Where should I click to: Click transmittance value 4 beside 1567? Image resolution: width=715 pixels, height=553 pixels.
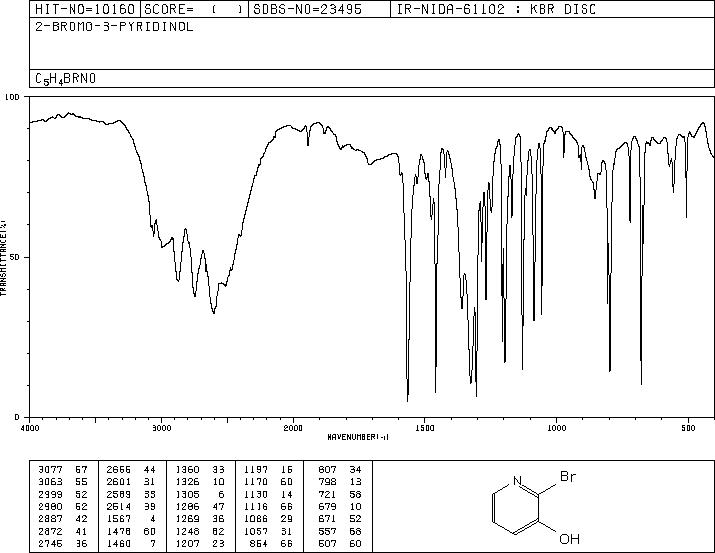click(x=153, y=519)
